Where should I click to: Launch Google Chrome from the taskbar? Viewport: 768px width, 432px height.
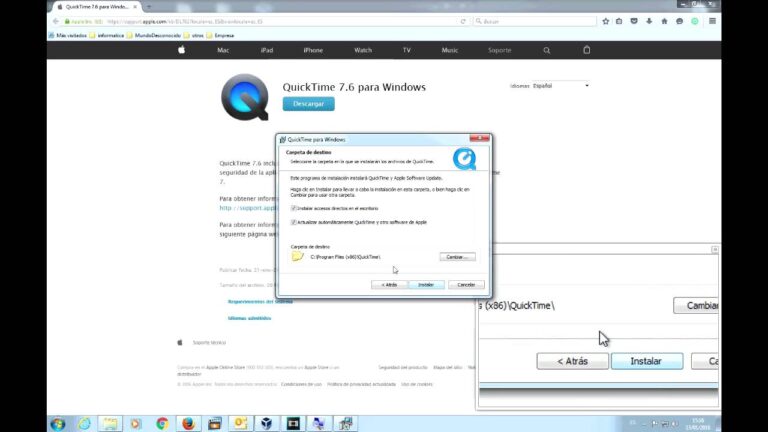[x=162, y=424]
